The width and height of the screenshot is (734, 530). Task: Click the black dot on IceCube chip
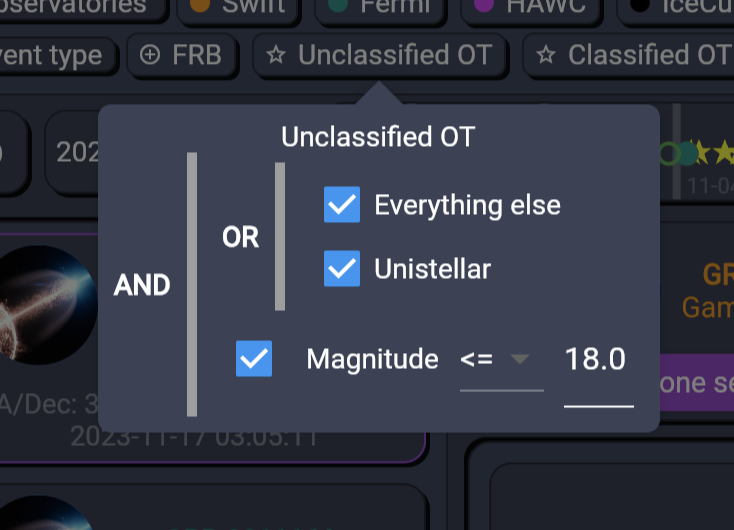click(640, 4)
